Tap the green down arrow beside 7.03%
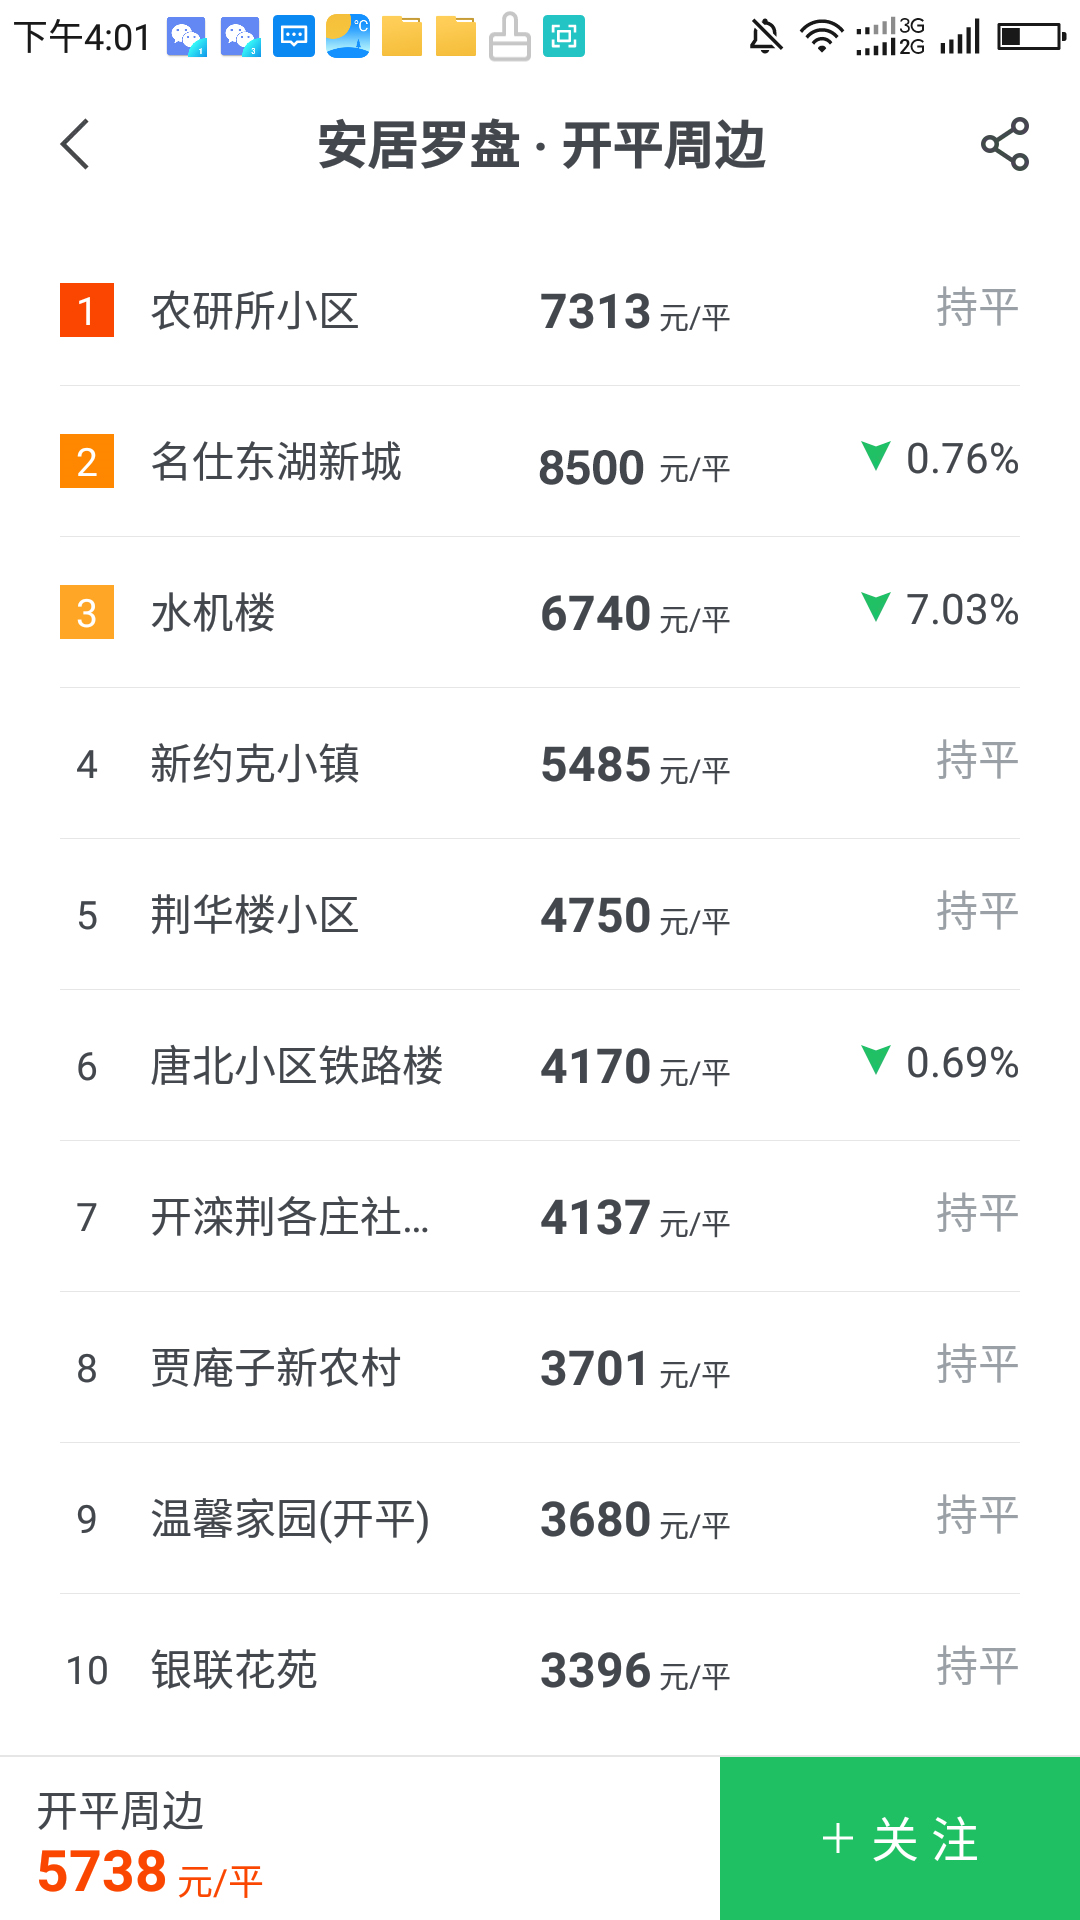The image size is (1080, 1920). tap(876, 607)
